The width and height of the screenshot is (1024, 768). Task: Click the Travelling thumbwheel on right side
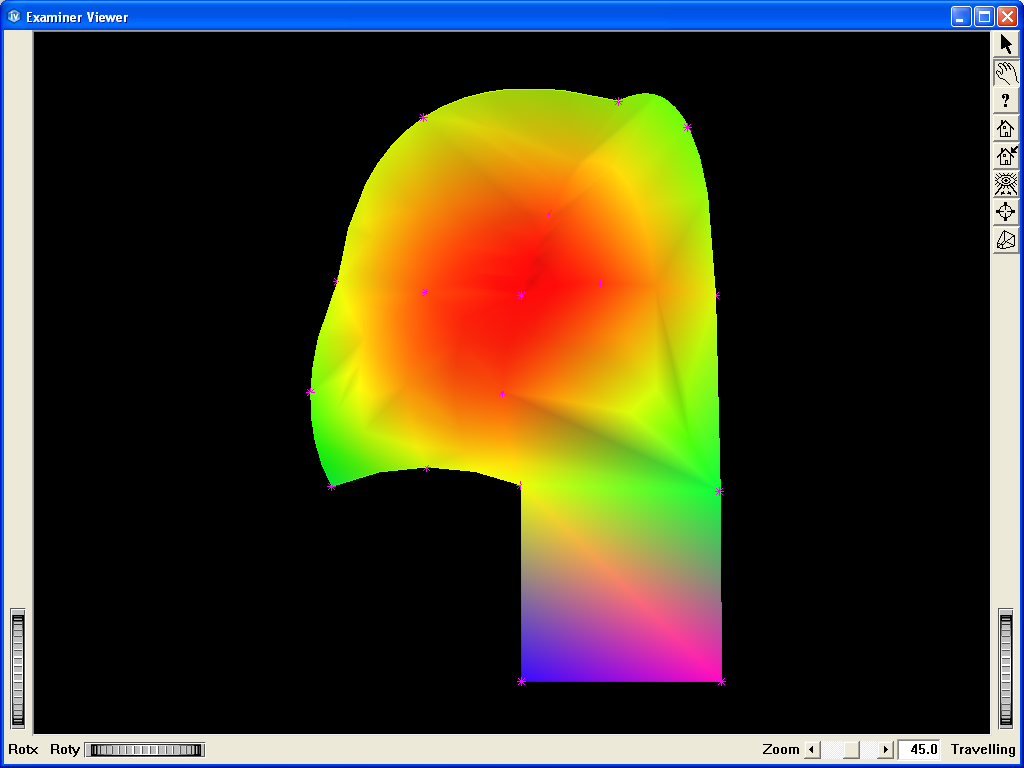tap(1006, 669)
